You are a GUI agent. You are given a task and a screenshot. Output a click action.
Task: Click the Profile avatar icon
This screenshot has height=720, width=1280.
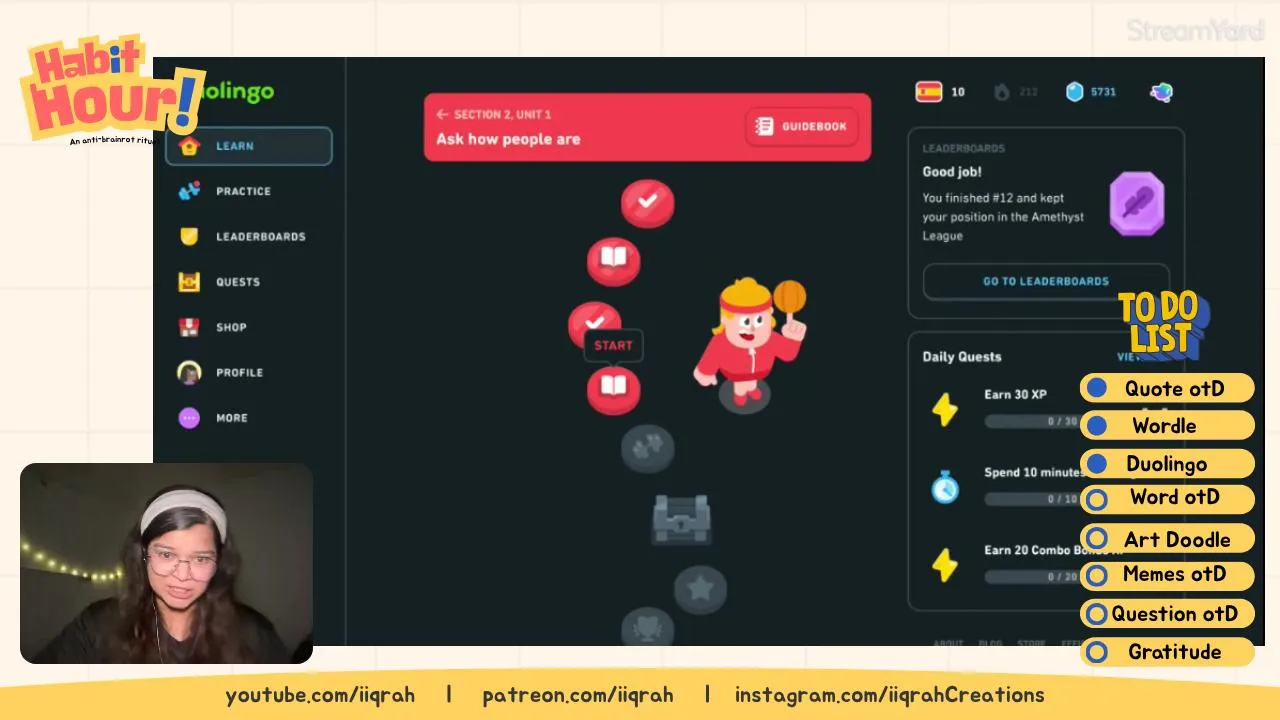click(189, 372)
